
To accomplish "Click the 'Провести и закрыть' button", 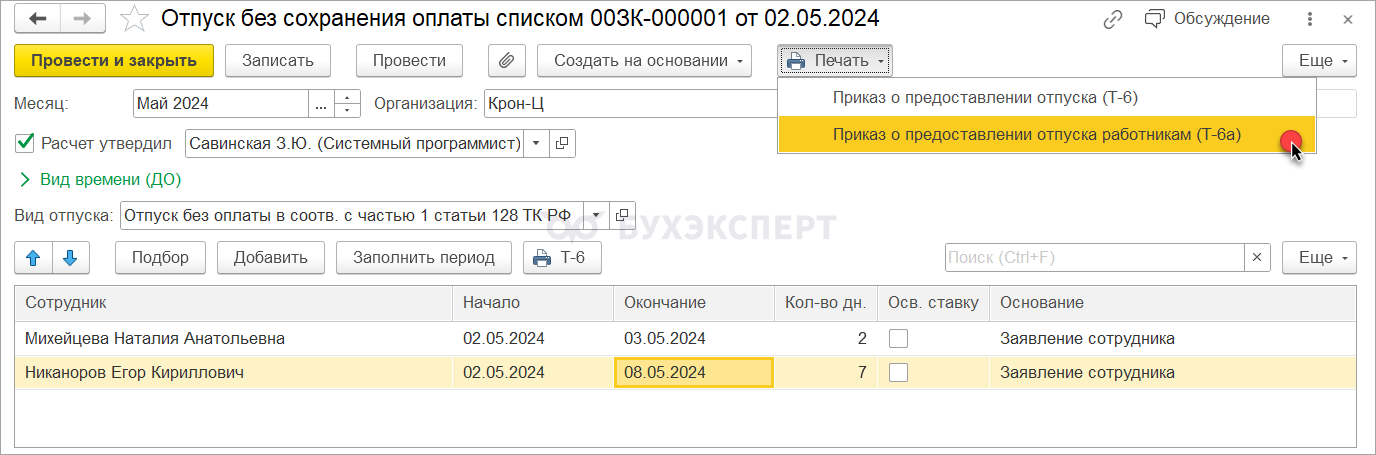I will [113, 60].
